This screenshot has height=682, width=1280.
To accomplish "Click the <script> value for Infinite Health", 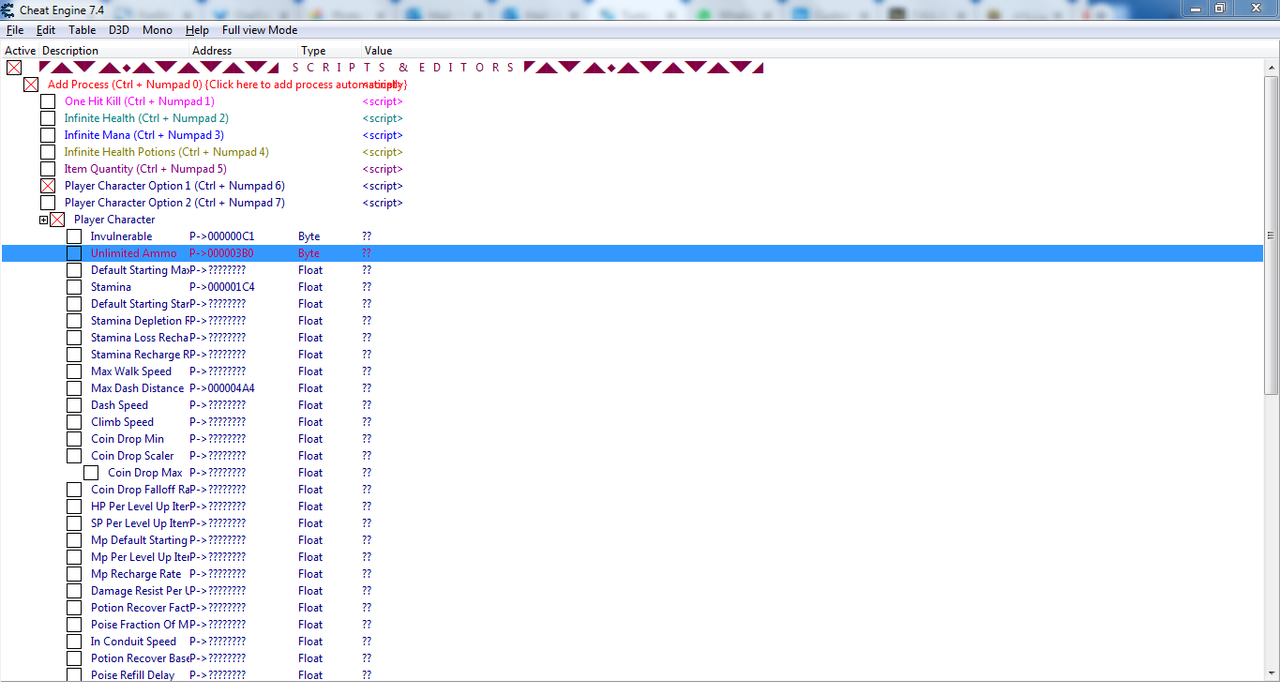I will pyautogui.click(x=382, y=119).
